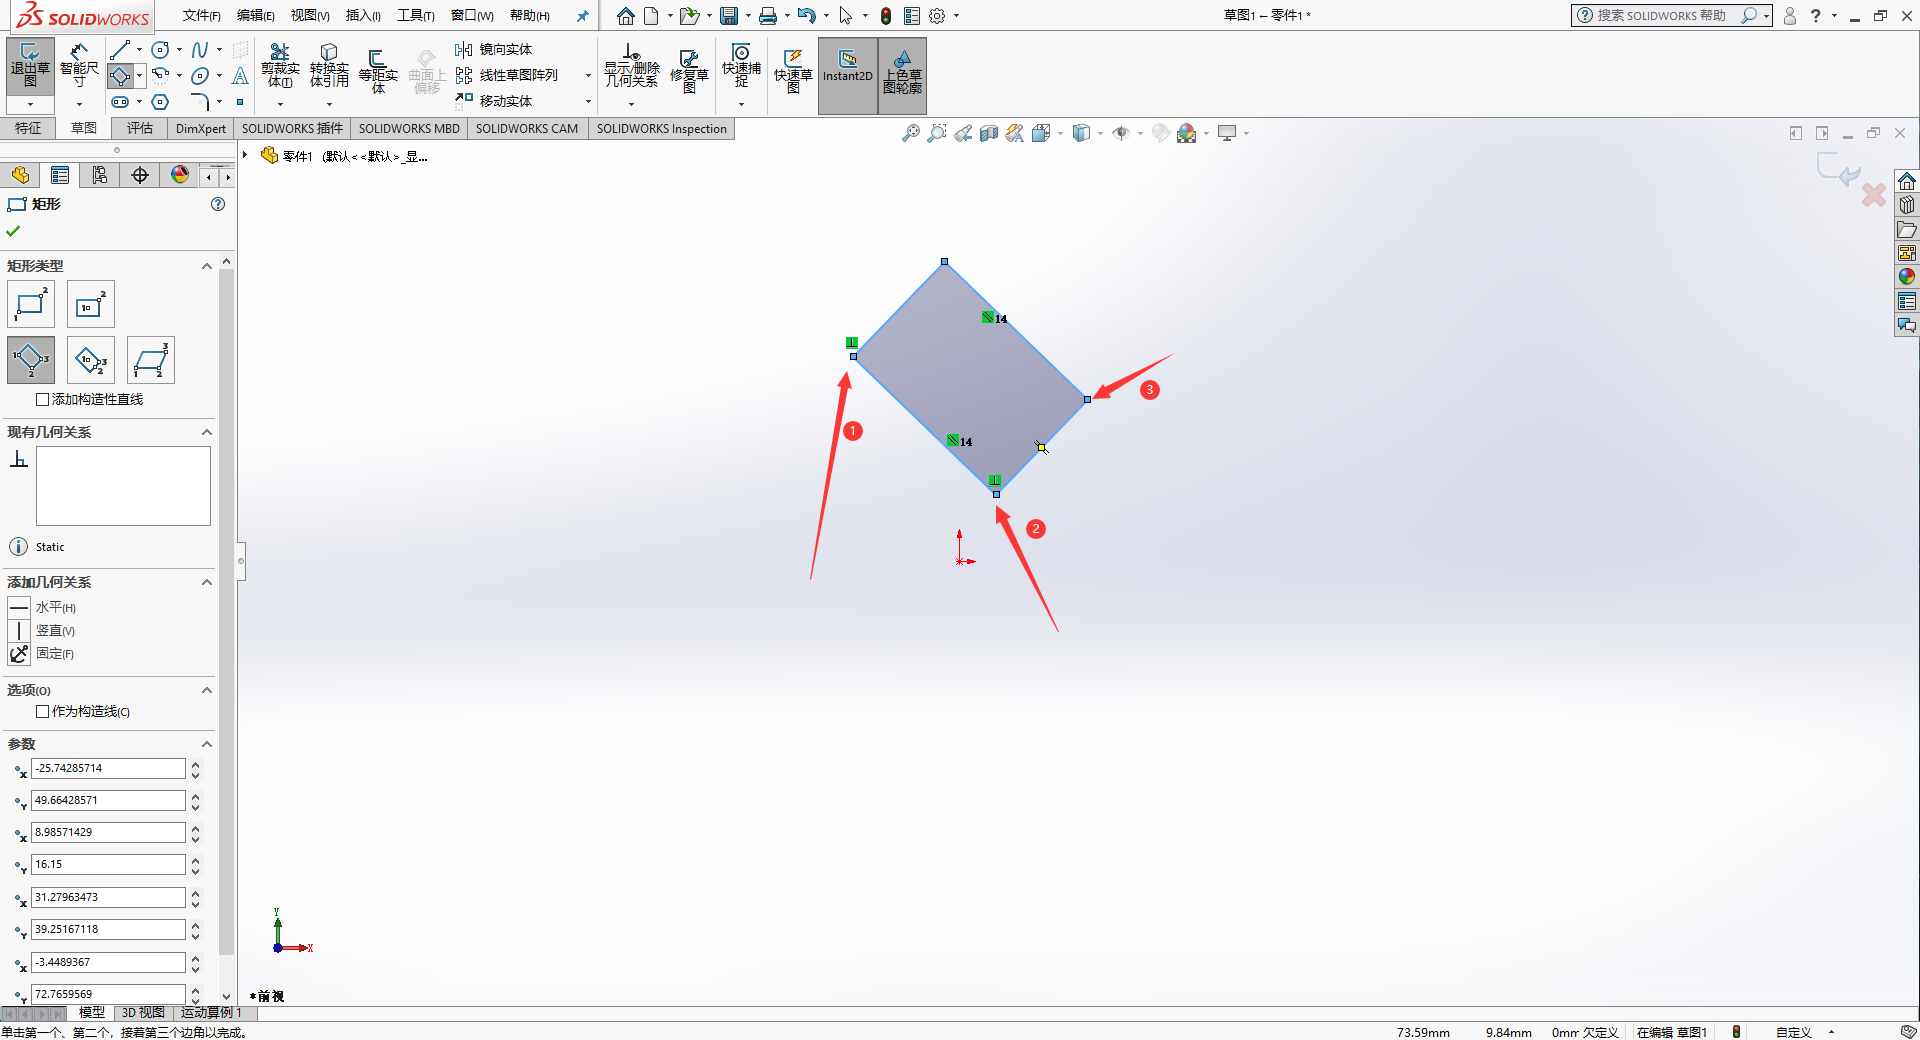Open the DimXpertManager tab icon
The image size is (1920, 1040).
point(140,176)
